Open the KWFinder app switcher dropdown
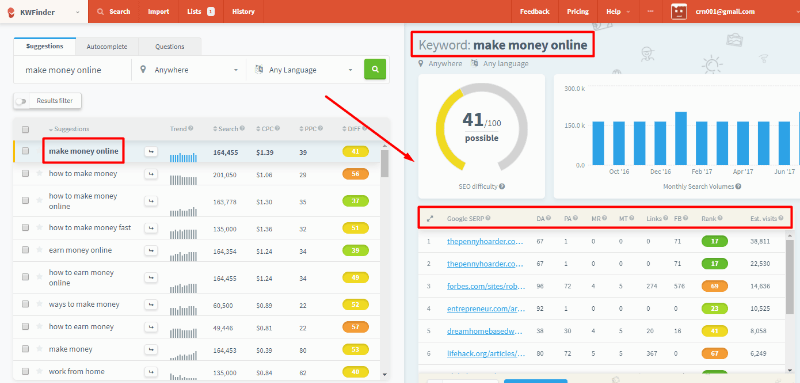This screenshot has width=800, height=383. click(x=78, y=12)
